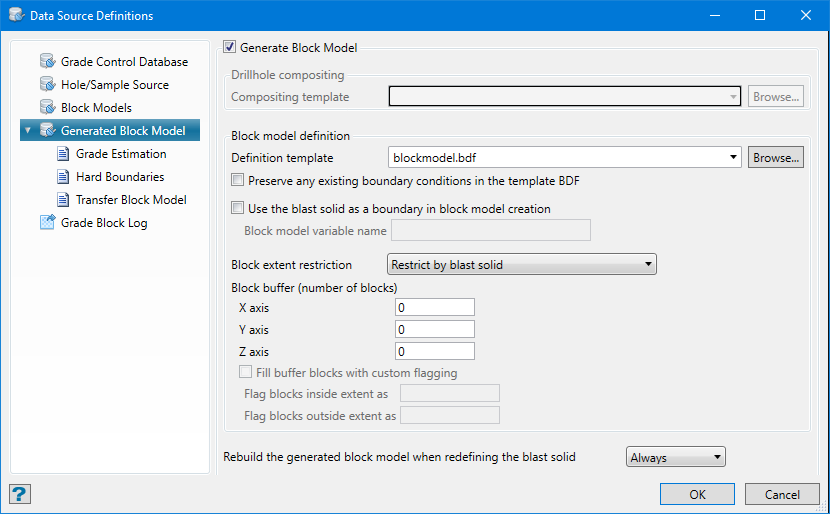This screenshot has height=514, width=830.
Task: Select Hard Boundaries in the tree
Action: 120,177
